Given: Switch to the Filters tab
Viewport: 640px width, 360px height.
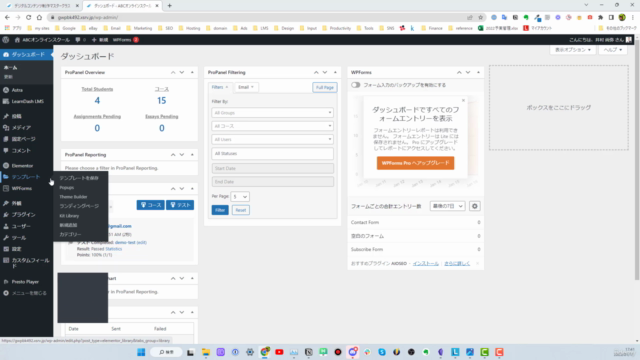Looking at the screenshot, I should click(220, 87).
